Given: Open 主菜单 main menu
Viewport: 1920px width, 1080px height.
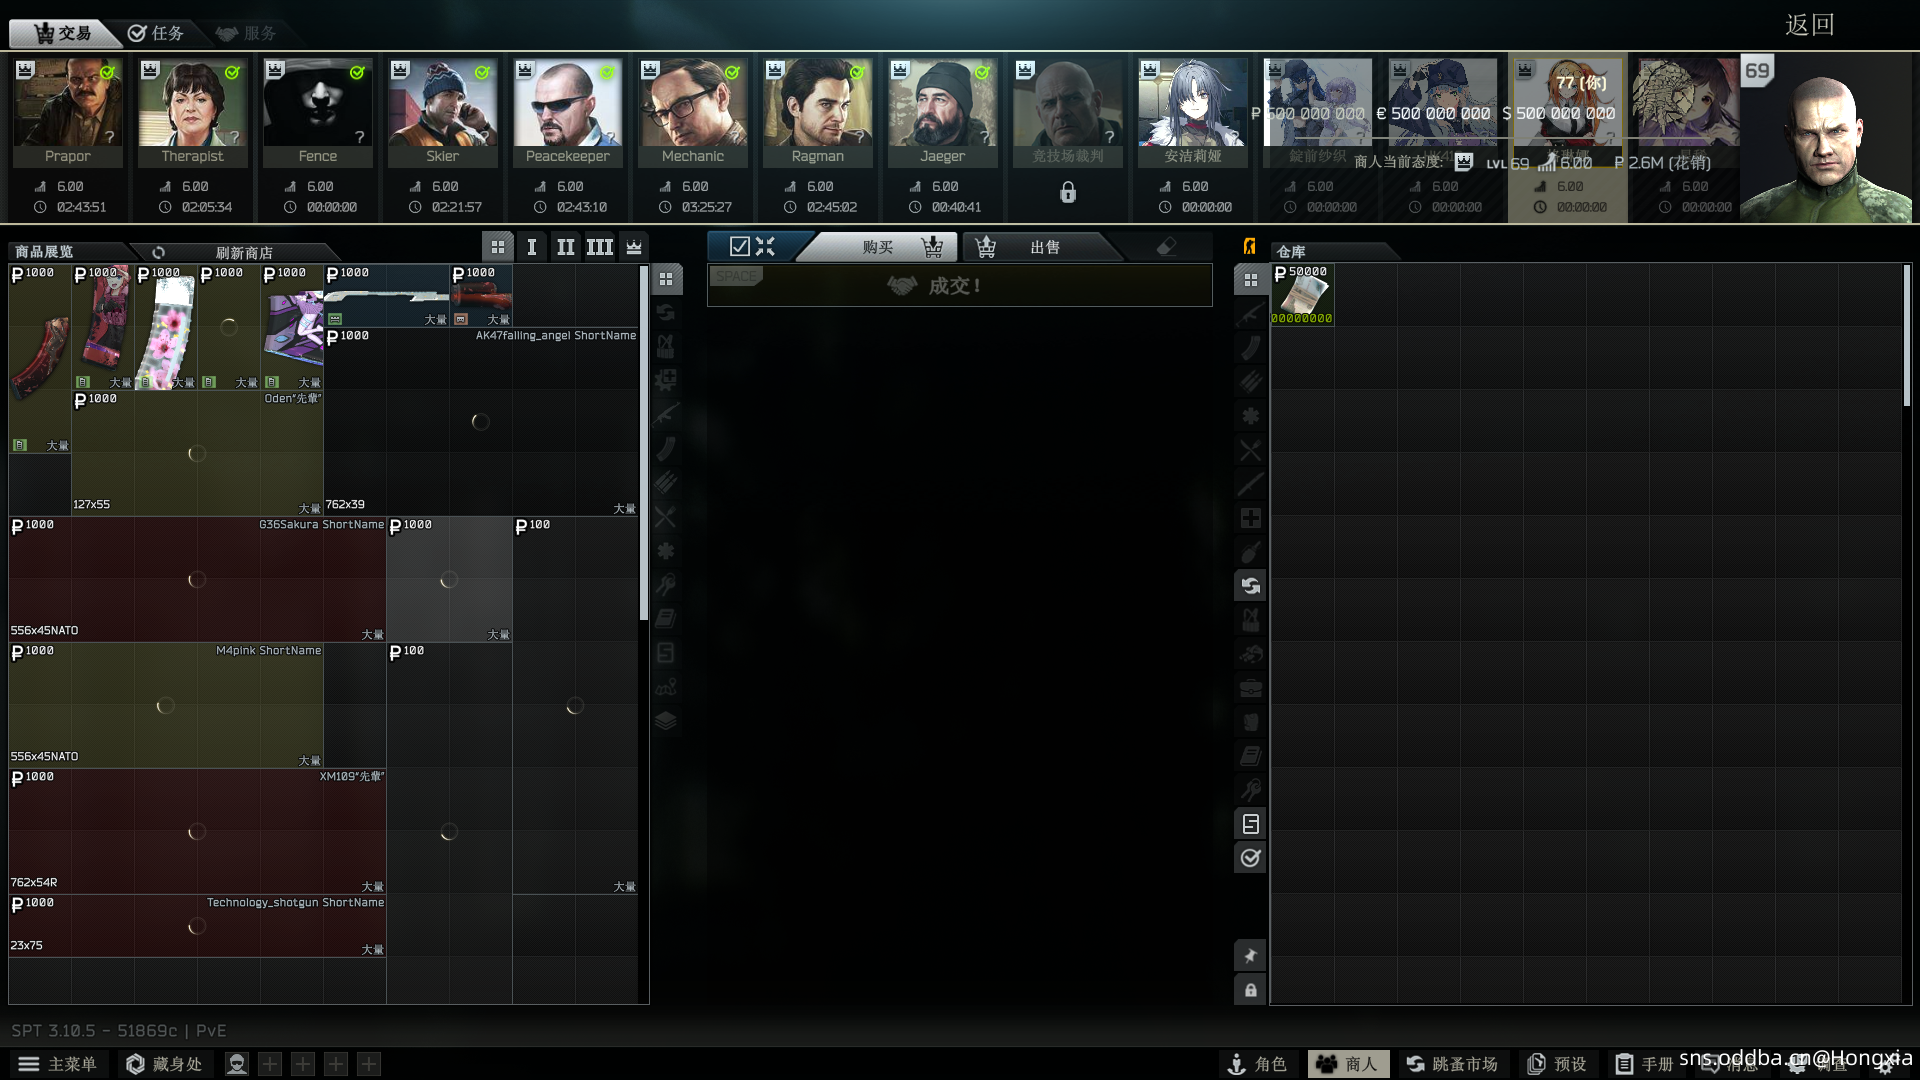Looking at the screenshot, I should (58, 1064).
